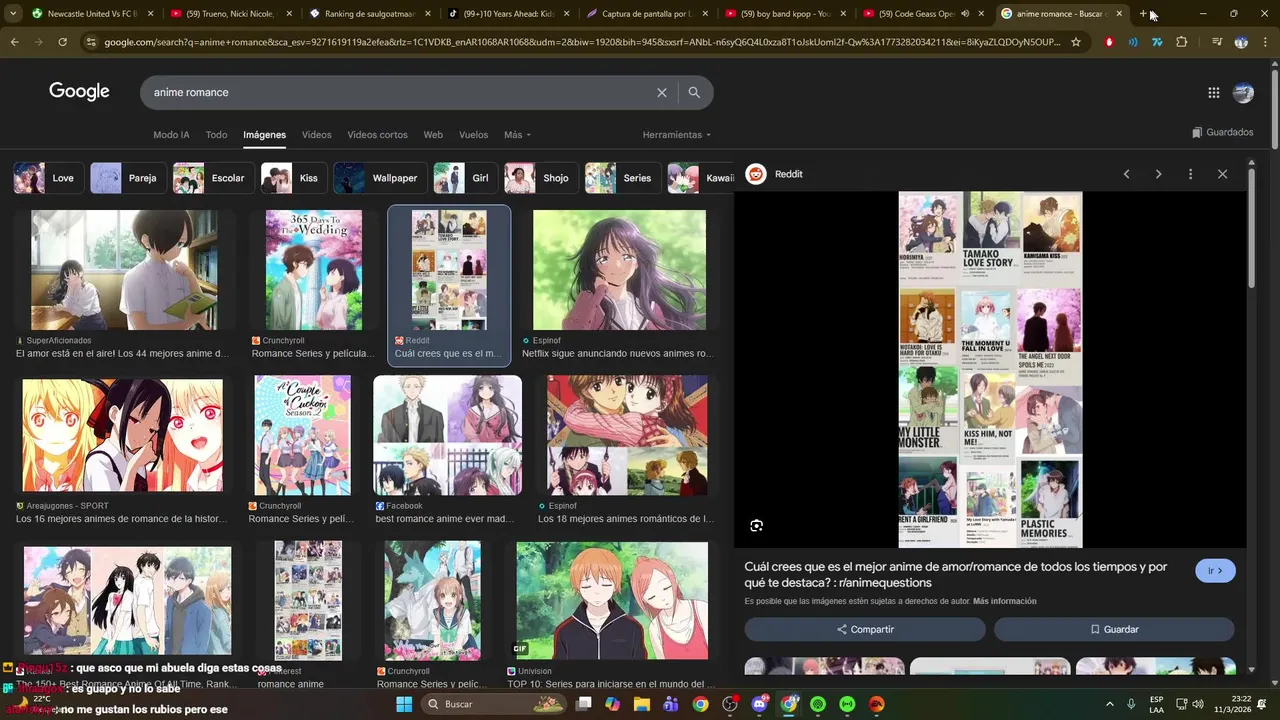Open EA app from taskbar
The height and width of the screenshot is (720, 1280).
(x=877, y=704)
